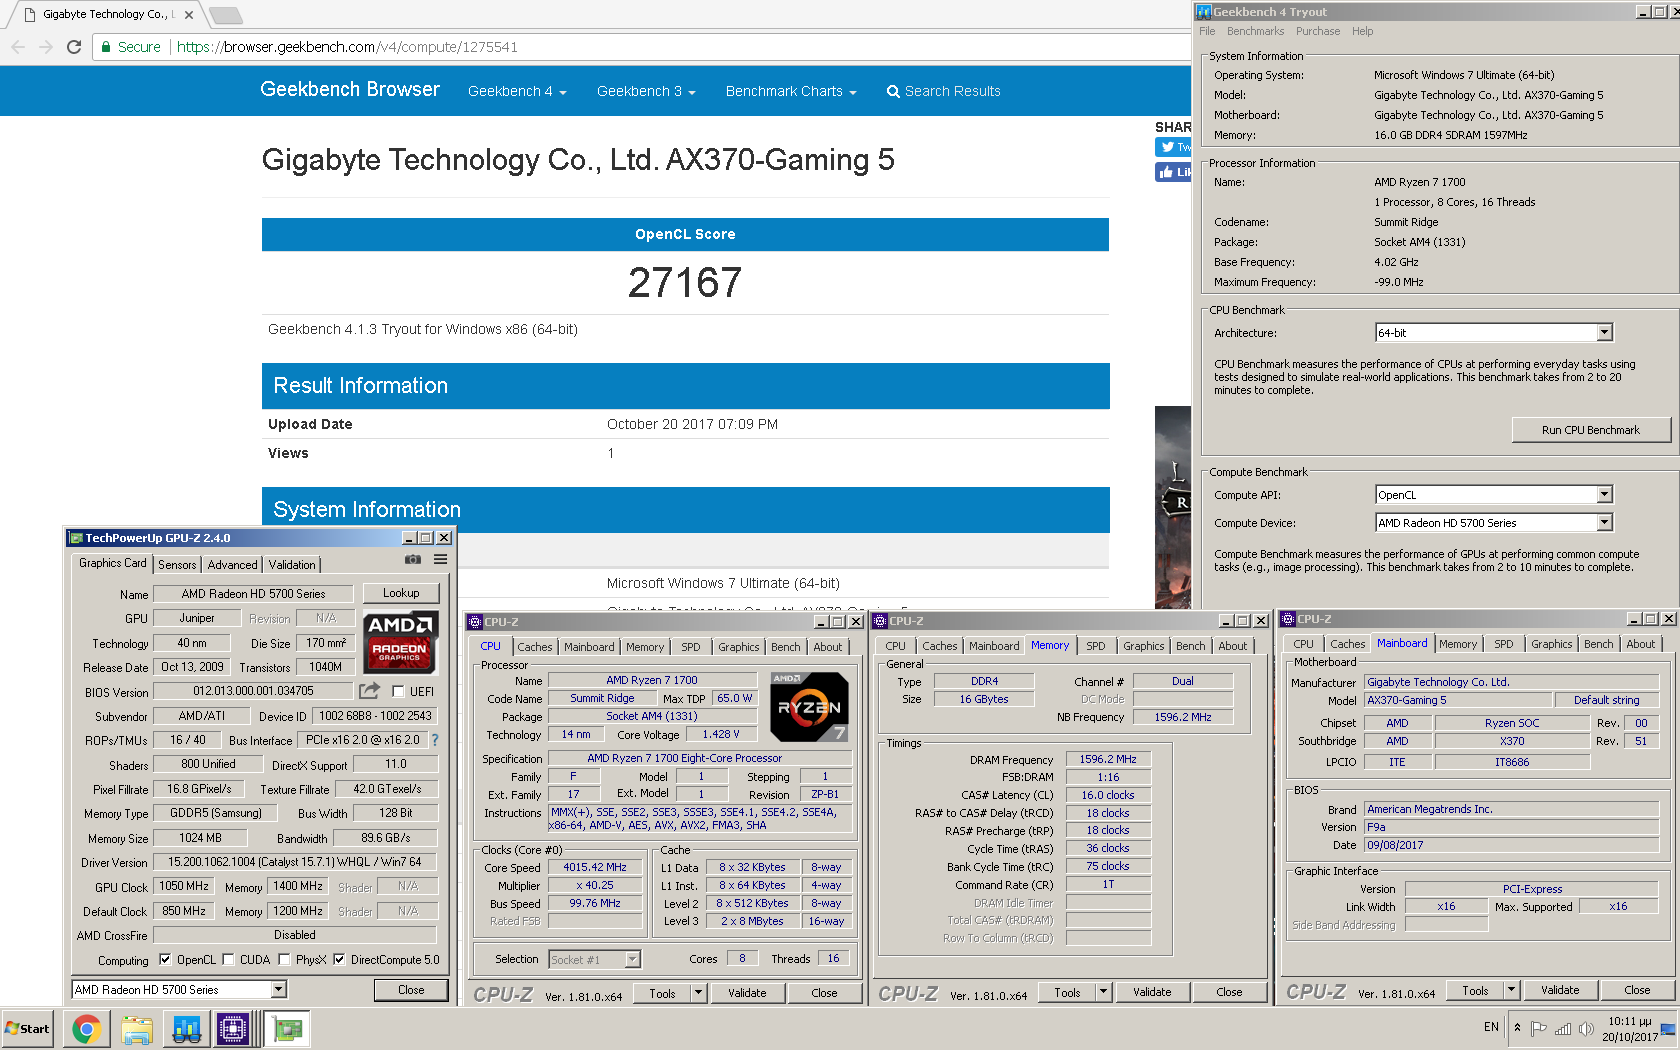The image size is (1680, 1050).
Task: Expand the Geekbench 4 navigation menu
Action: 517,91
